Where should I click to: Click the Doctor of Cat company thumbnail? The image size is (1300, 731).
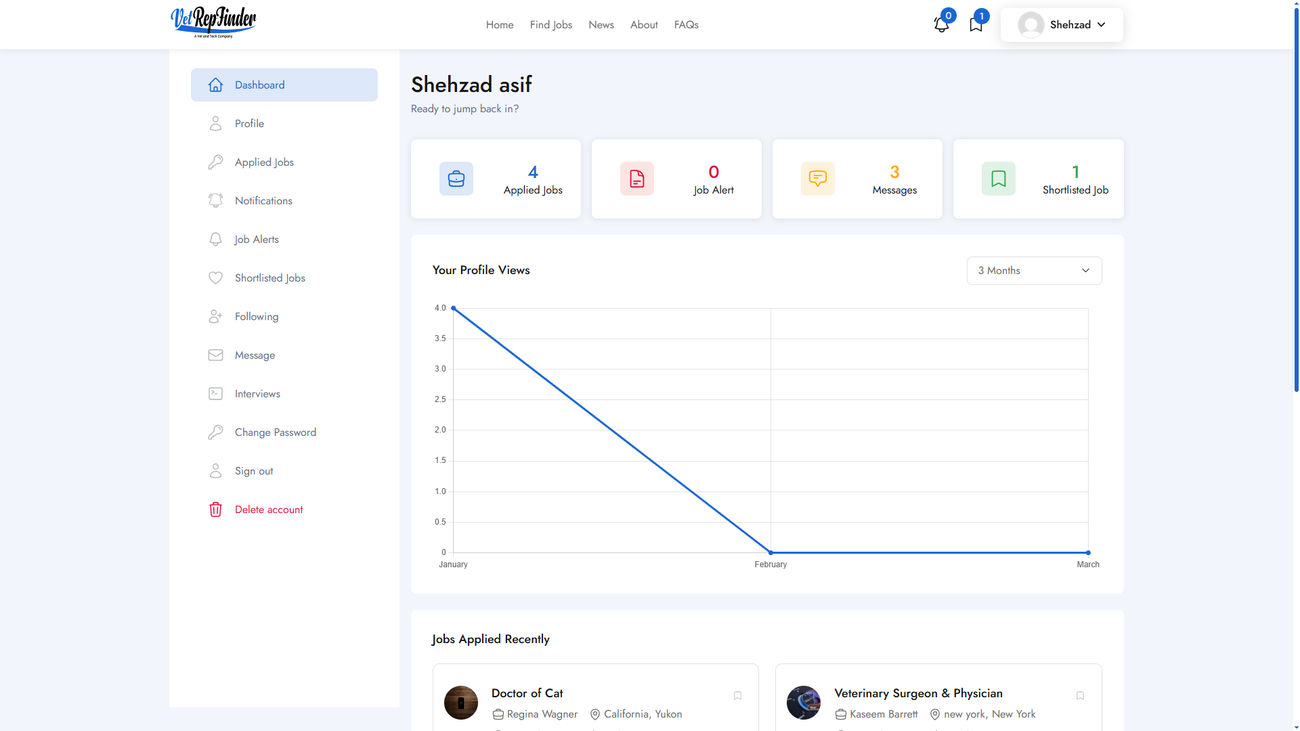click(x=461, y=703)
